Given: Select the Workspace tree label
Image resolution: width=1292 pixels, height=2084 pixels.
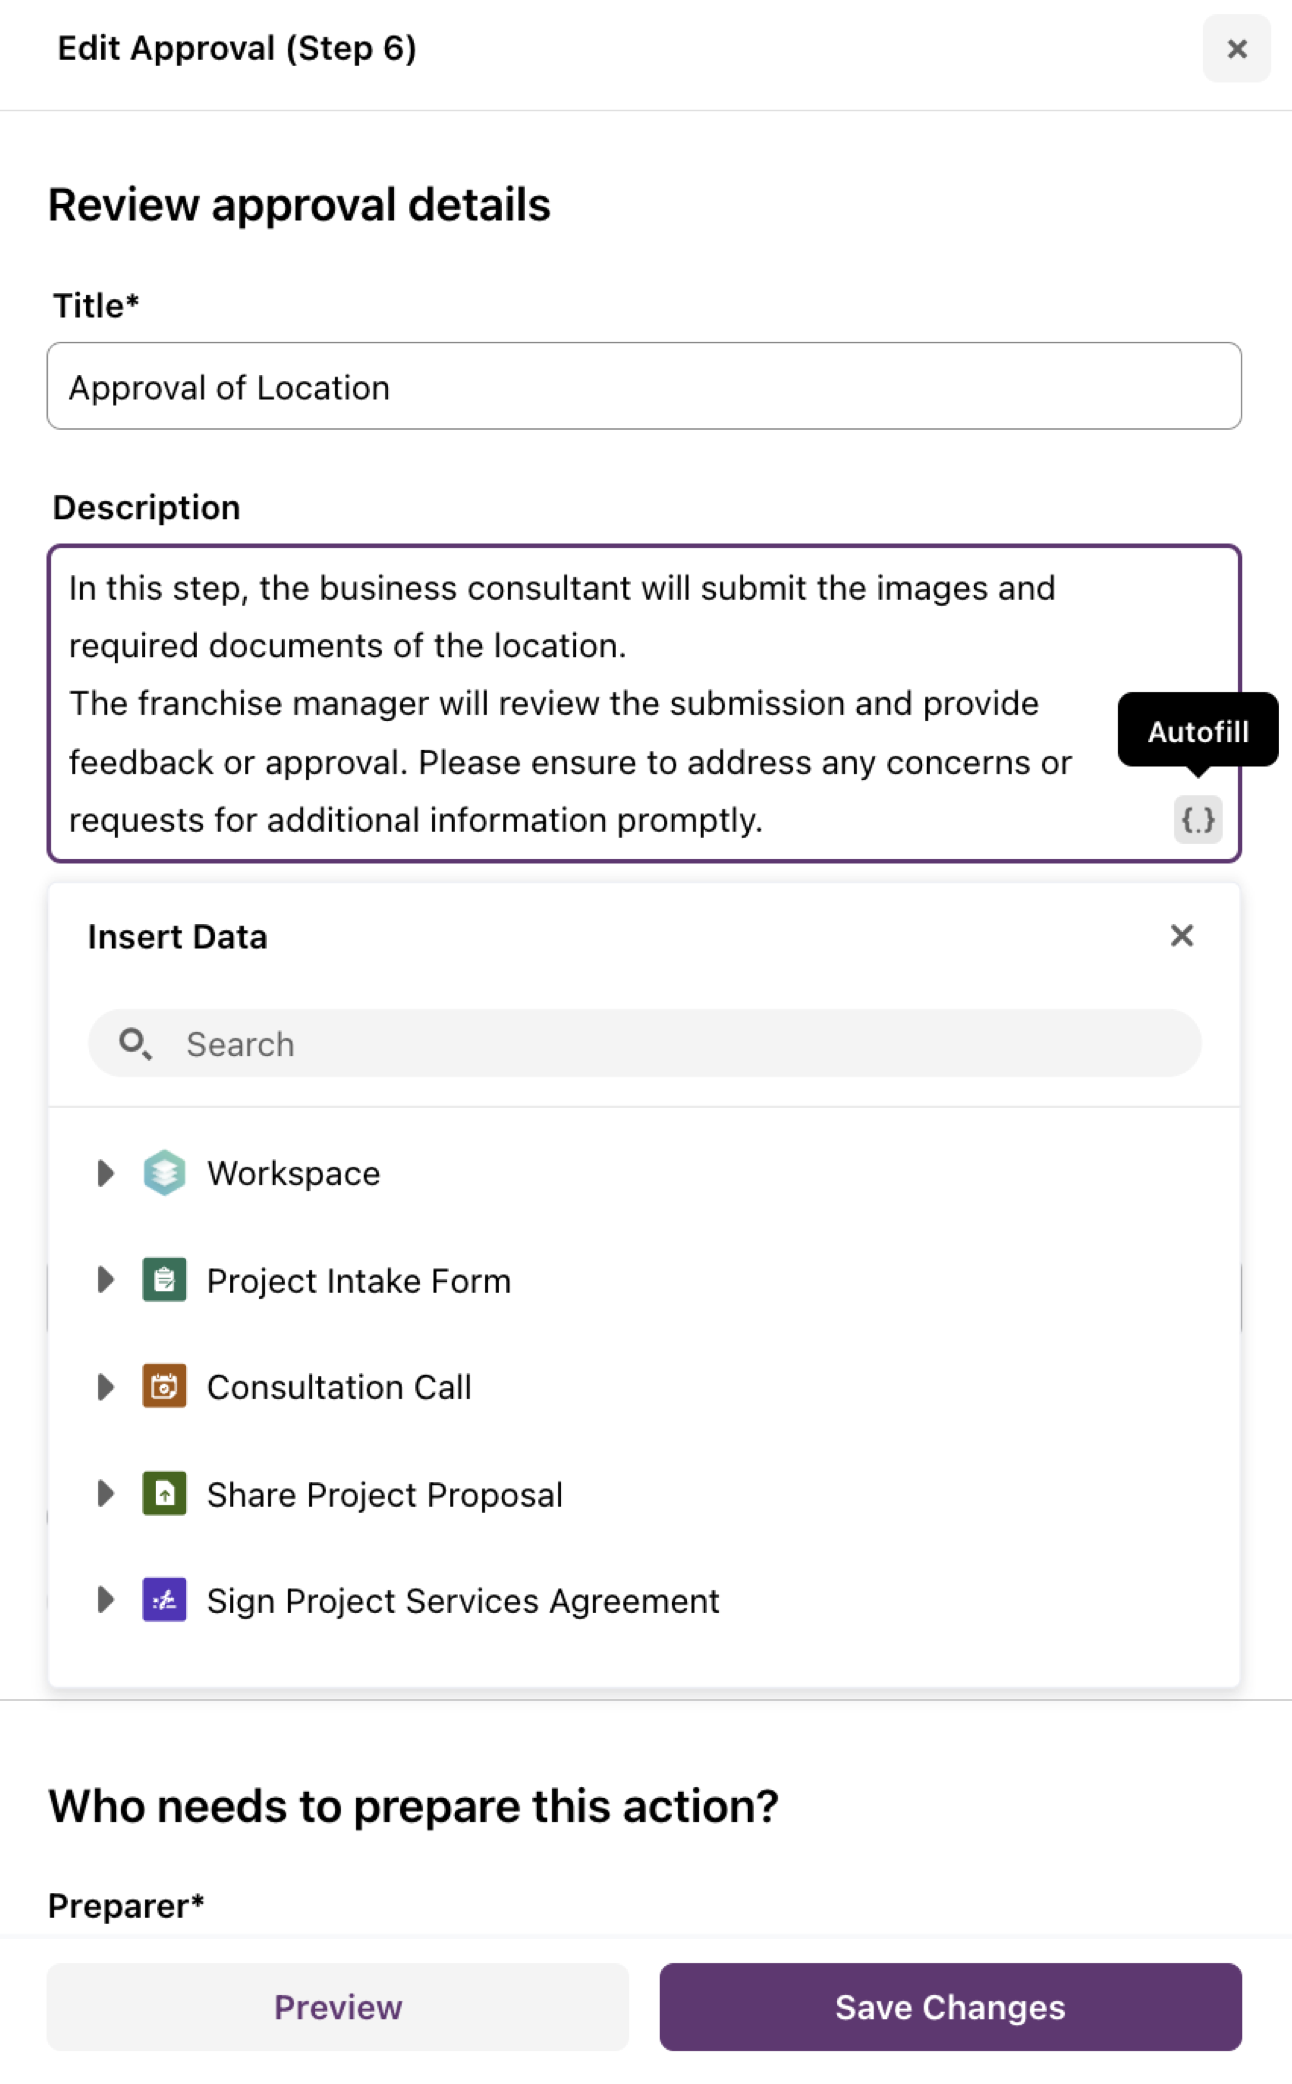Looking at the screenshot, I should [293, 1173].
